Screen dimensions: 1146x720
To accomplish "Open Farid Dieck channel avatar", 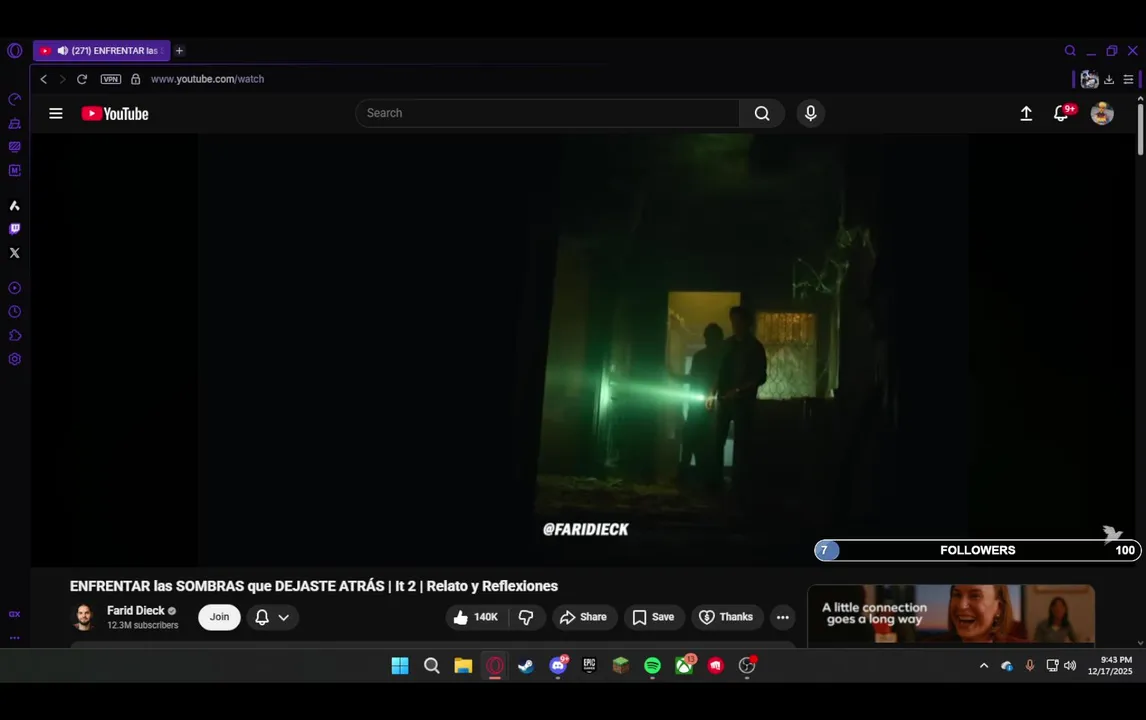I will pos(83,617).
